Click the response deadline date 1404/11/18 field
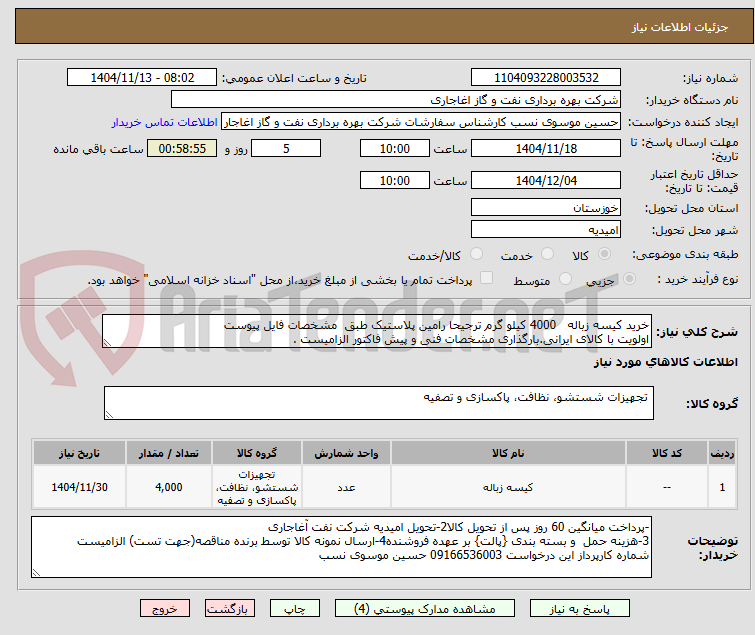Screen dimensions: 755x635 [x=546, y=148]
